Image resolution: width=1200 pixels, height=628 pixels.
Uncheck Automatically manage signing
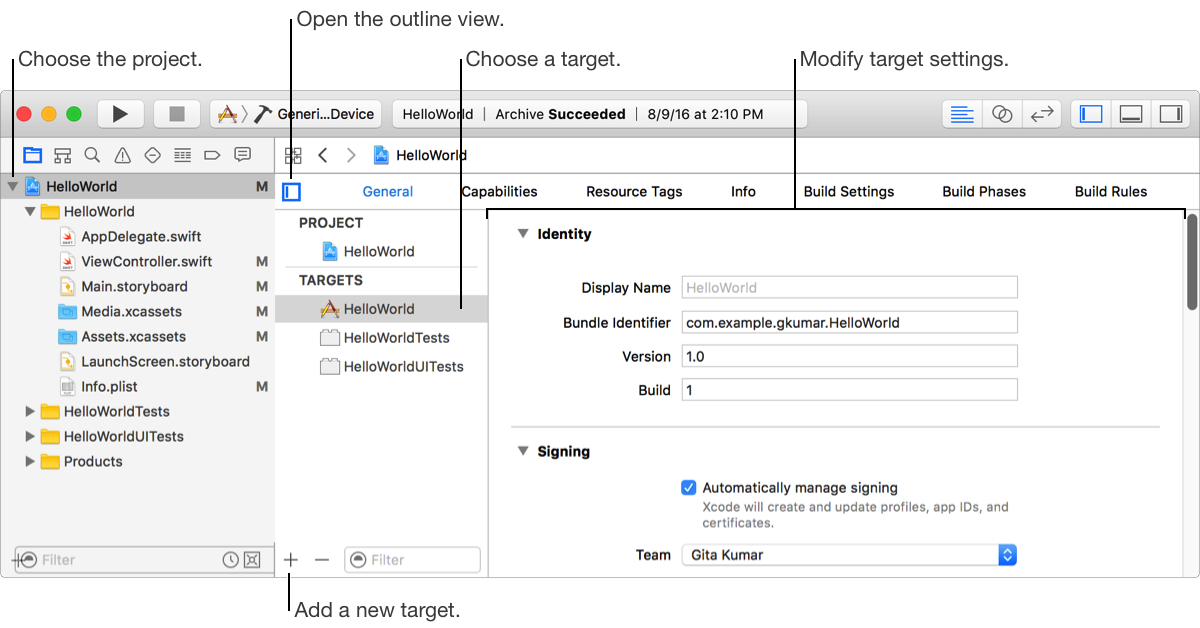(688, 488)
